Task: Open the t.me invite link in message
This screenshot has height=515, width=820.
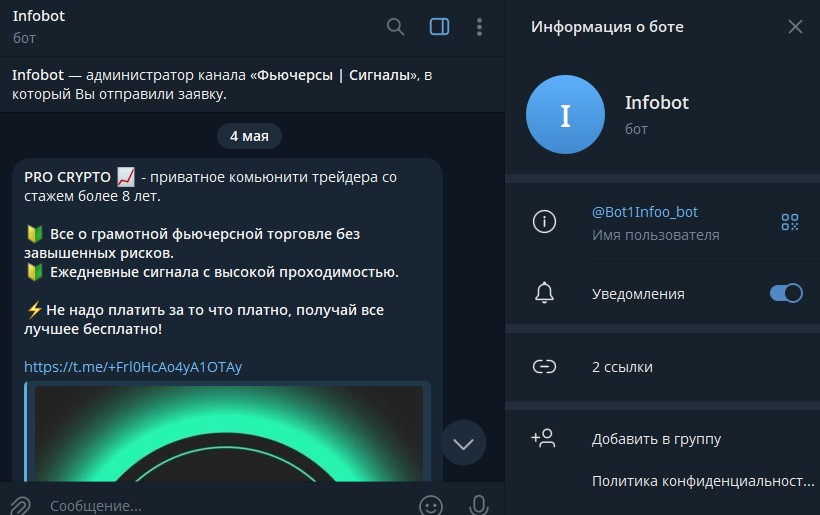Action: 133,367
